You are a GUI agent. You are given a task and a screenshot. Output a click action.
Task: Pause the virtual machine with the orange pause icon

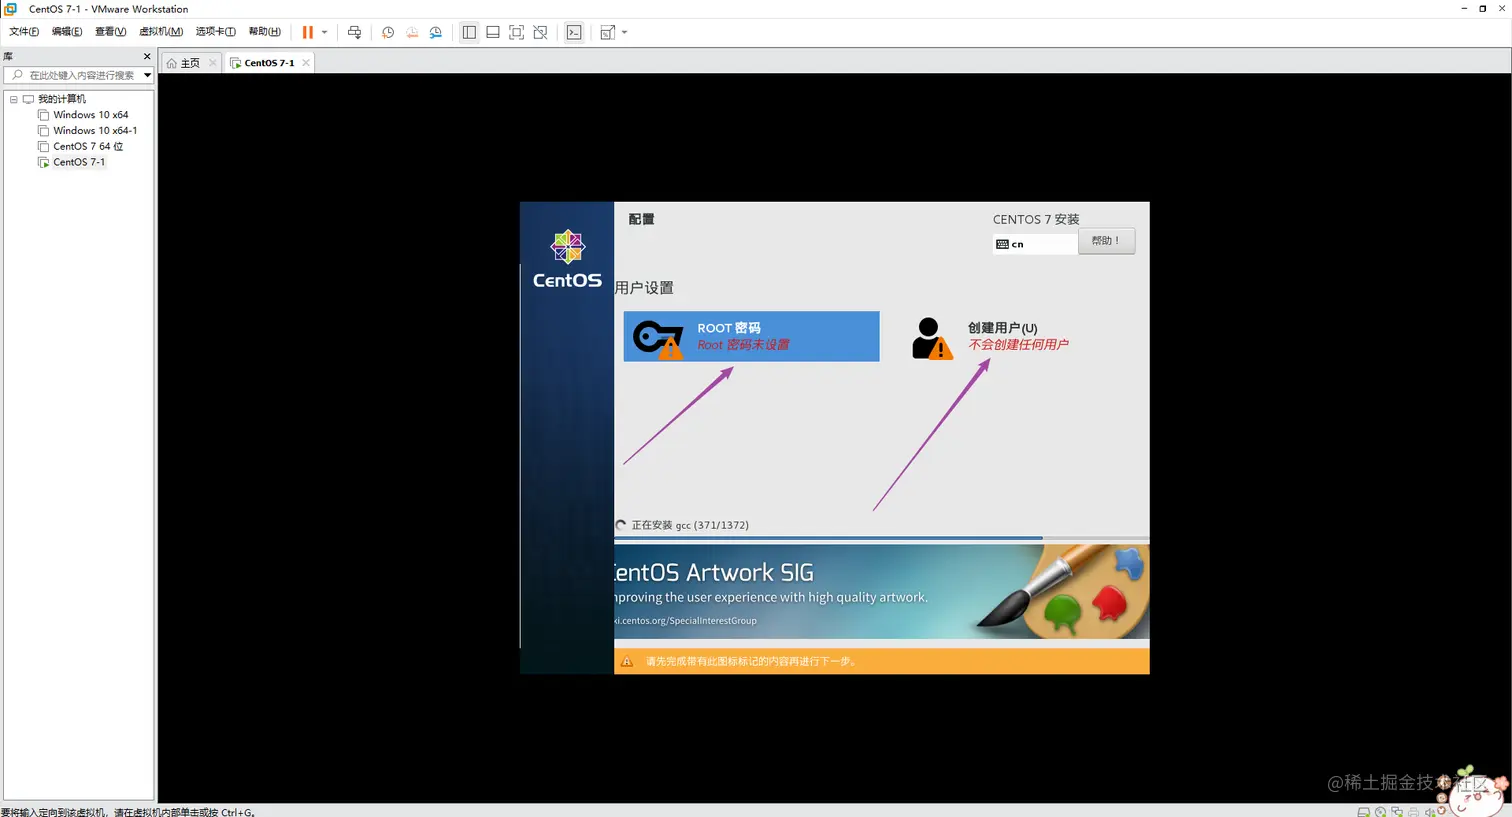308,32
